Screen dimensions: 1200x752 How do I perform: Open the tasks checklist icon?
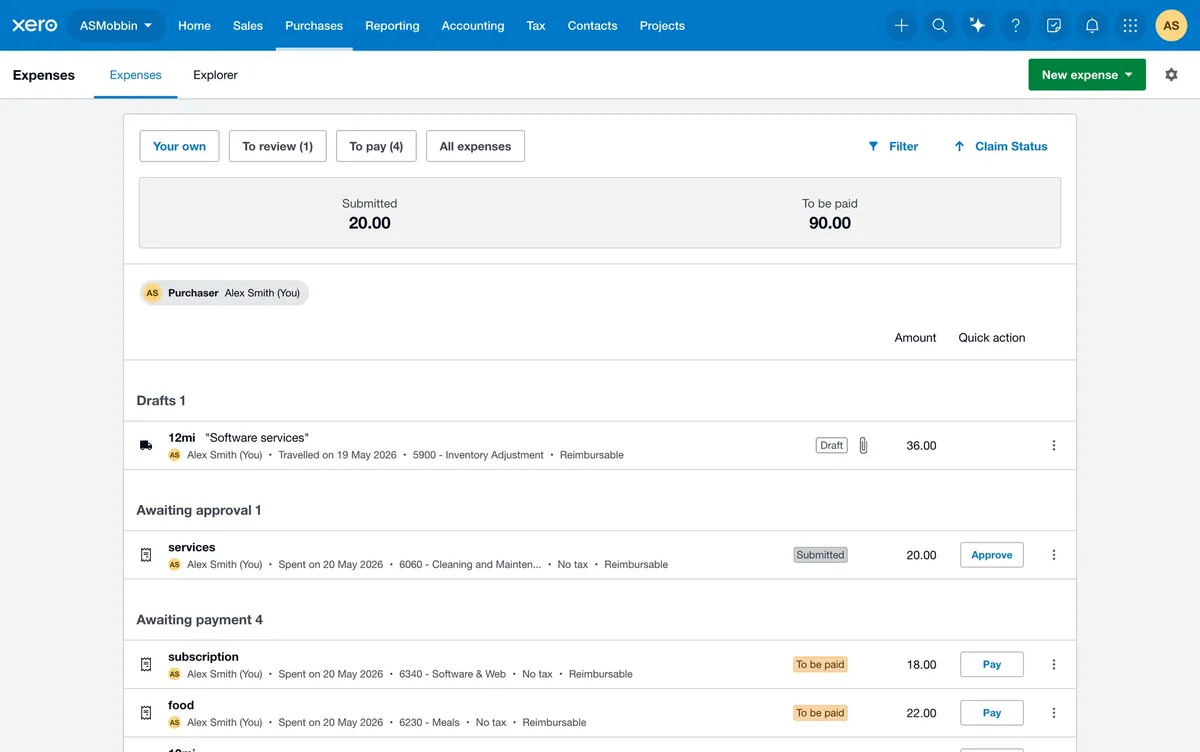[1054, 26]
